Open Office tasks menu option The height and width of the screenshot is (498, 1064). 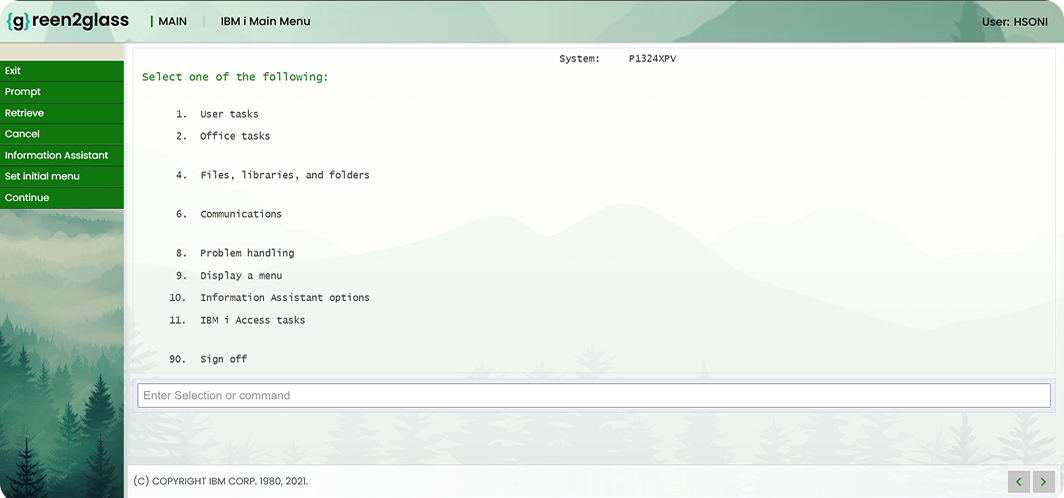pyautogui.click(x=235, y=136)
